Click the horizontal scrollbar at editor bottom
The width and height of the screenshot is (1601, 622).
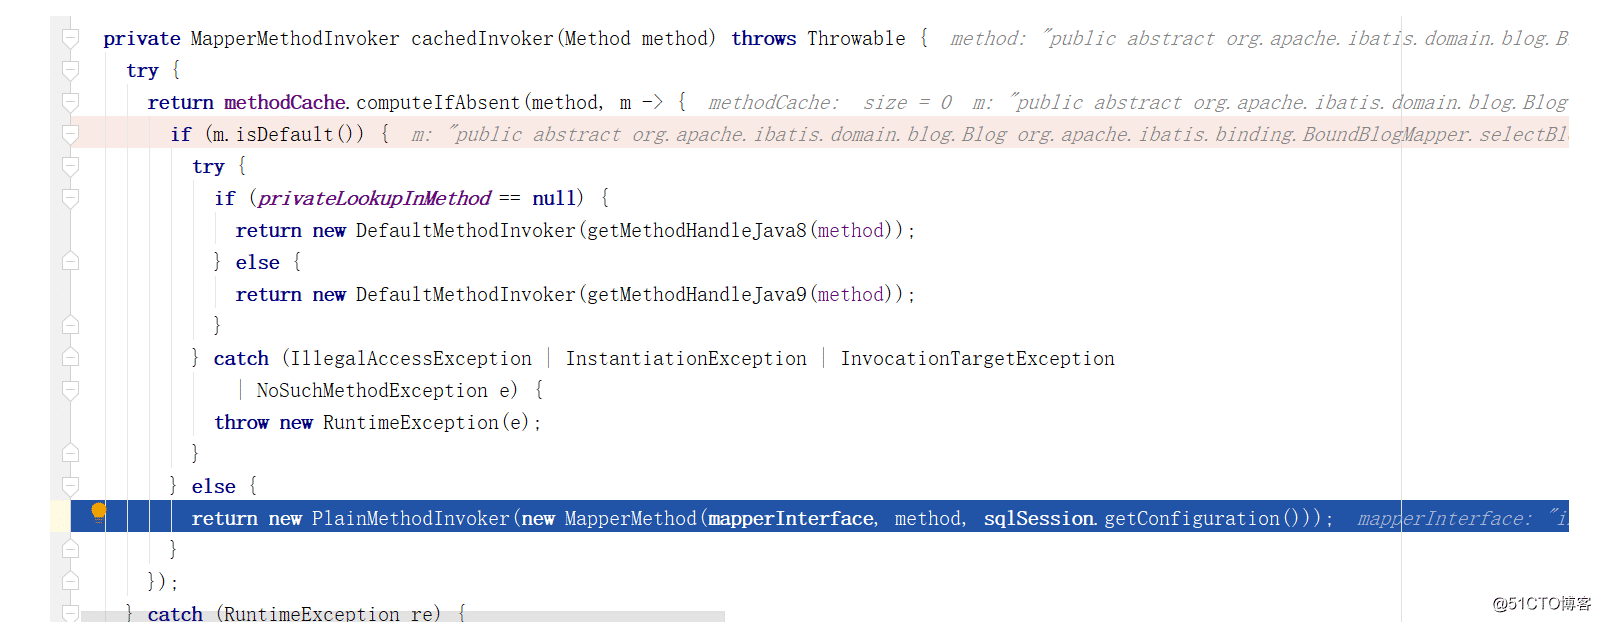coord(403,616)
